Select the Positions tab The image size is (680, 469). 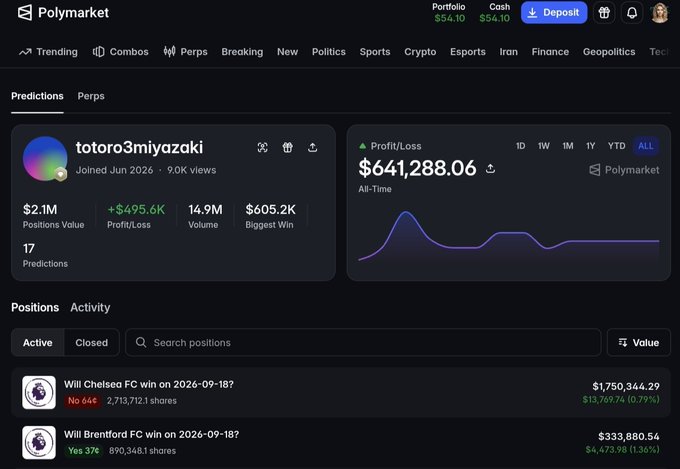[35, 308]
